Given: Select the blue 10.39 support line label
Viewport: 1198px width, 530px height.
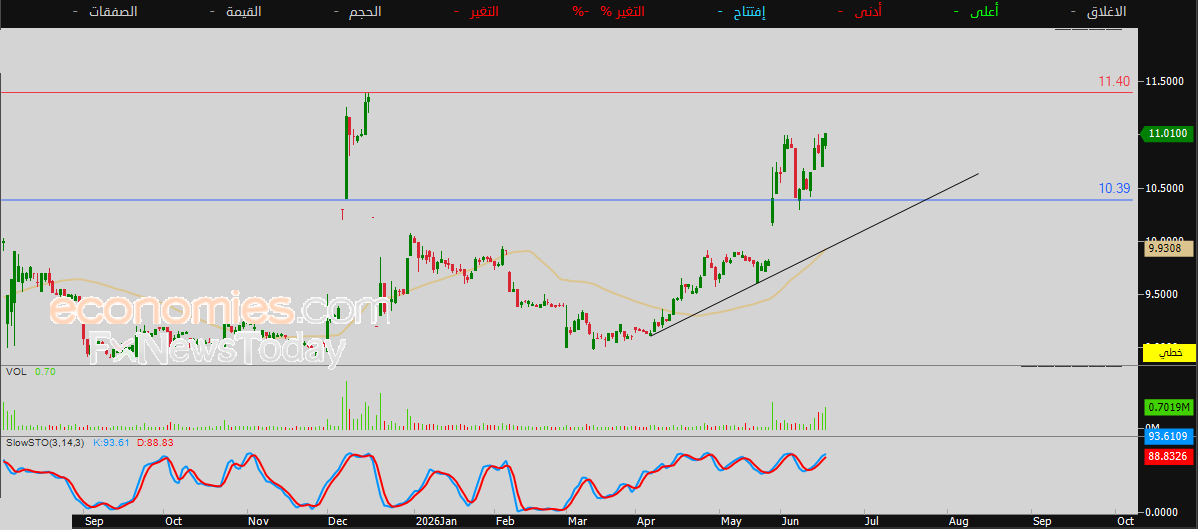Looking at the screenshot, I should (1114, 188).
